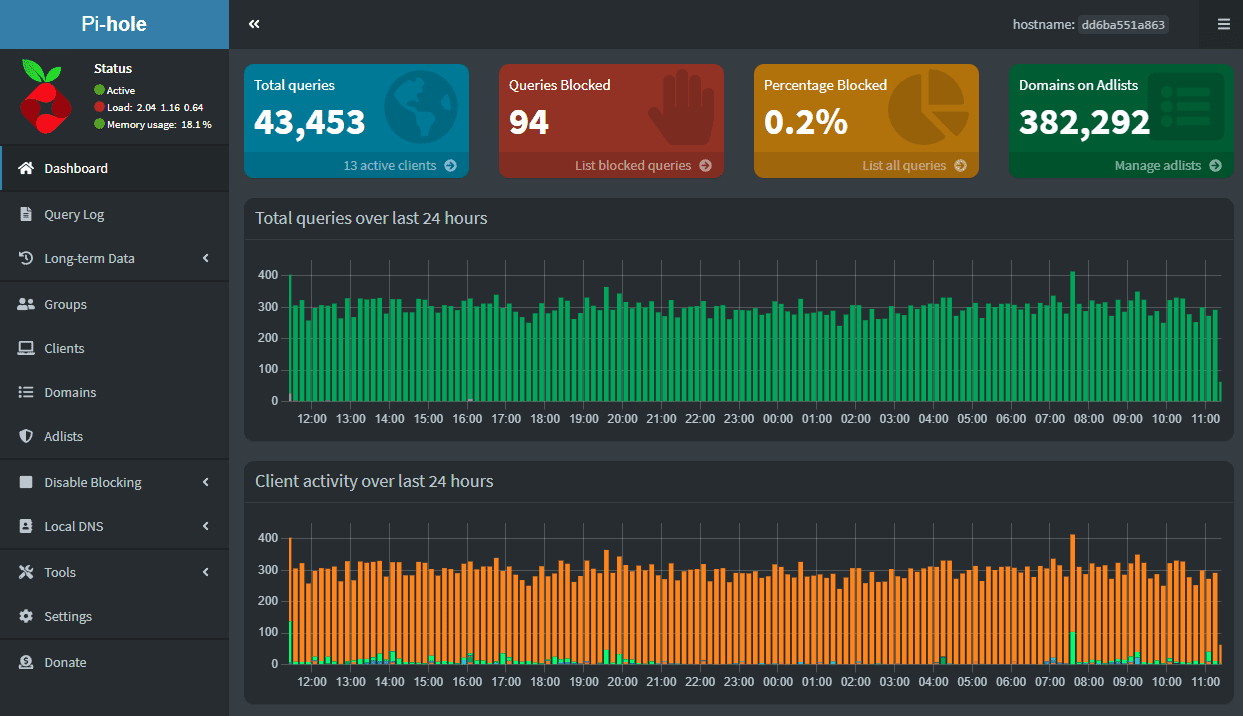This screenshot has height=716, width=1243.
Task: Expand the Long-term Data submenu arrow
Action: (x=206, y=258)
